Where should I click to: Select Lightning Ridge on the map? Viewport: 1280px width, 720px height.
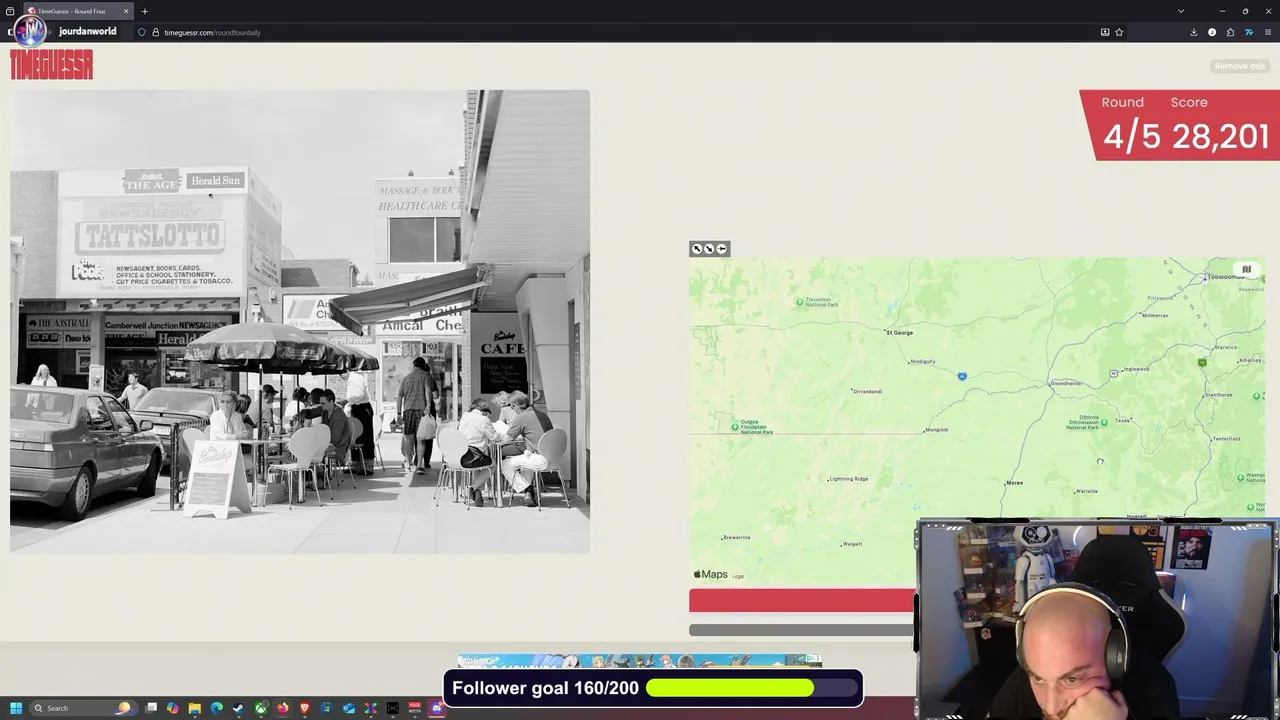click(848, 479)
